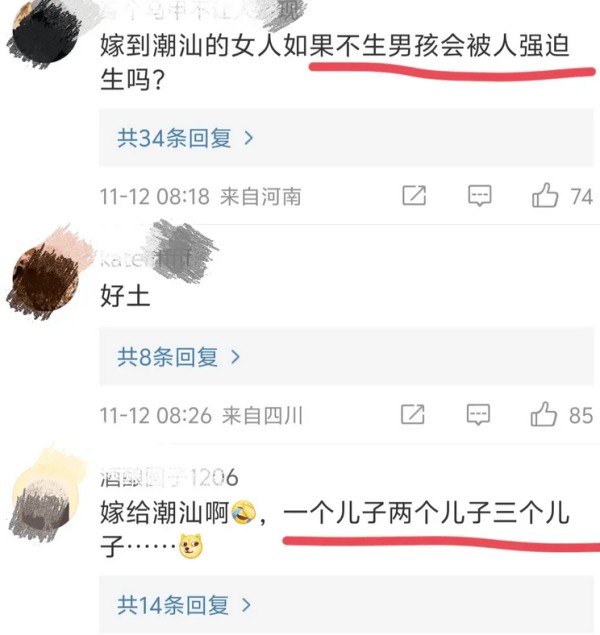Tap the 嫁到潮汕的女人 comment text
The height and width of the screenshot is (635, 600).
pos(335,62)
